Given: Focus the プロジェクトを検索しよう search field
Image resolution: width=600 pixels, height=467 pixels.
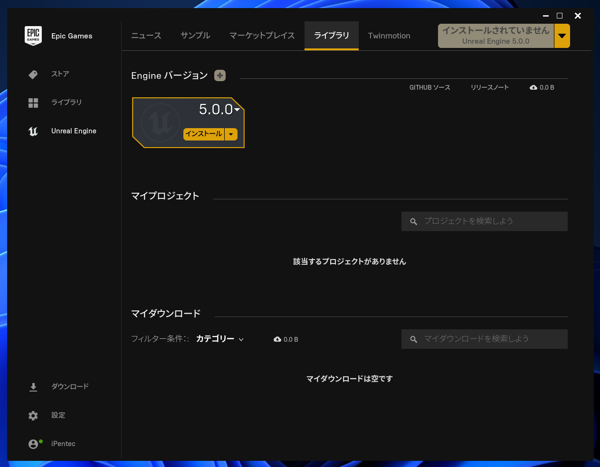Looking at the screenshot, I should click(484, 221).
